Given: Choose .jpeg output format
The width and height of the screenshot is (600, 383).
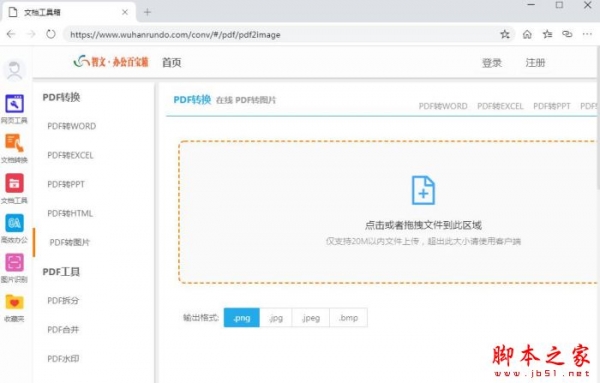Looking at the screenshot, I should pyautogui.click(x=311, y=318).
